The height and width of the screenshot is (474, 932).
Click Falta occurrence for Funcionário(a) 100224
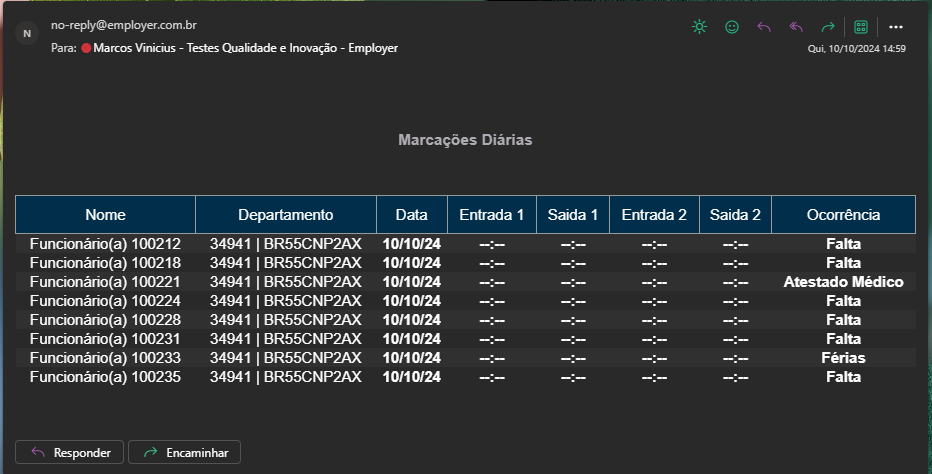[843, 301]
